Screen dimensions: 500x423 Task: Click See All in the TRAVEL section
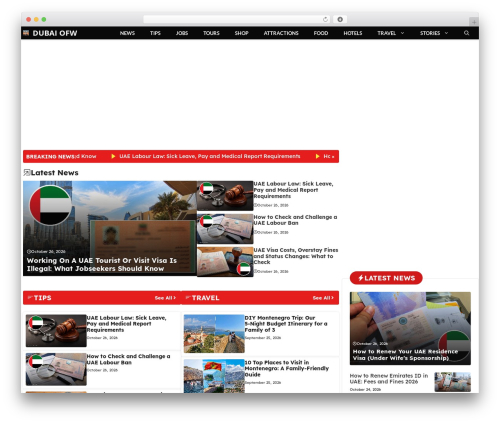[323, 298]
